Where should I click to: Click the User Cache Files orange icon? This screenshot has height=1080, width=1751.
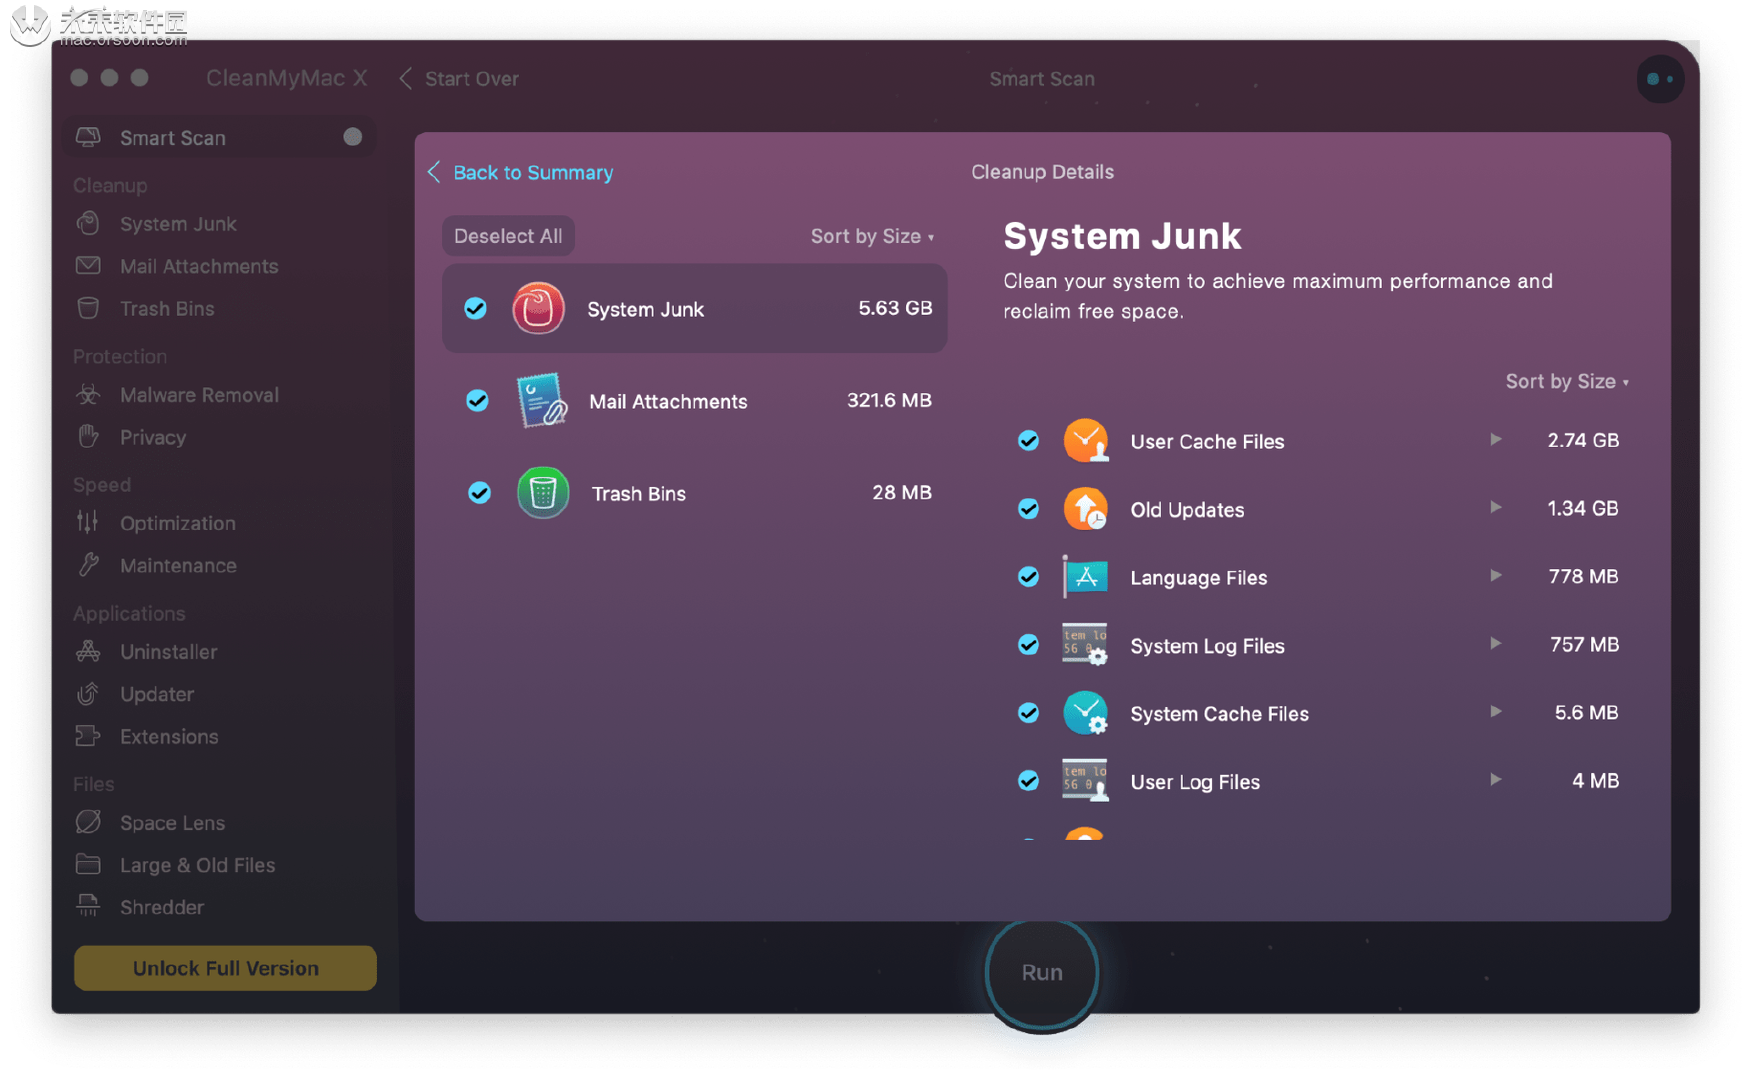1085,440
